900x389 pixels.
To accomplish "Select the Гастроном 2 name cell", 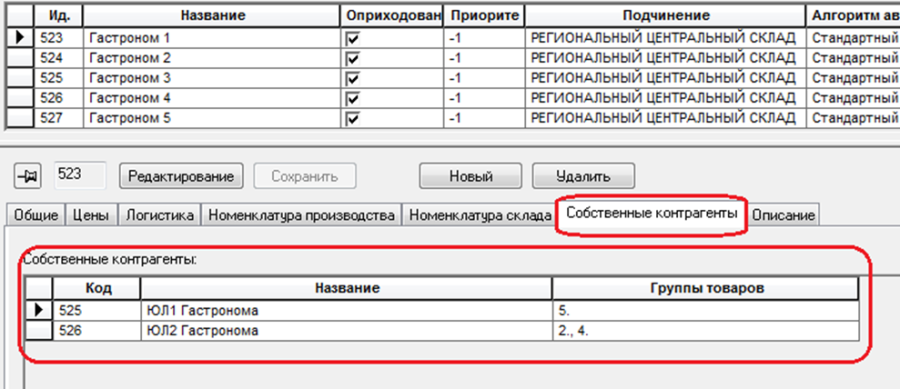I will coord(213,59).
